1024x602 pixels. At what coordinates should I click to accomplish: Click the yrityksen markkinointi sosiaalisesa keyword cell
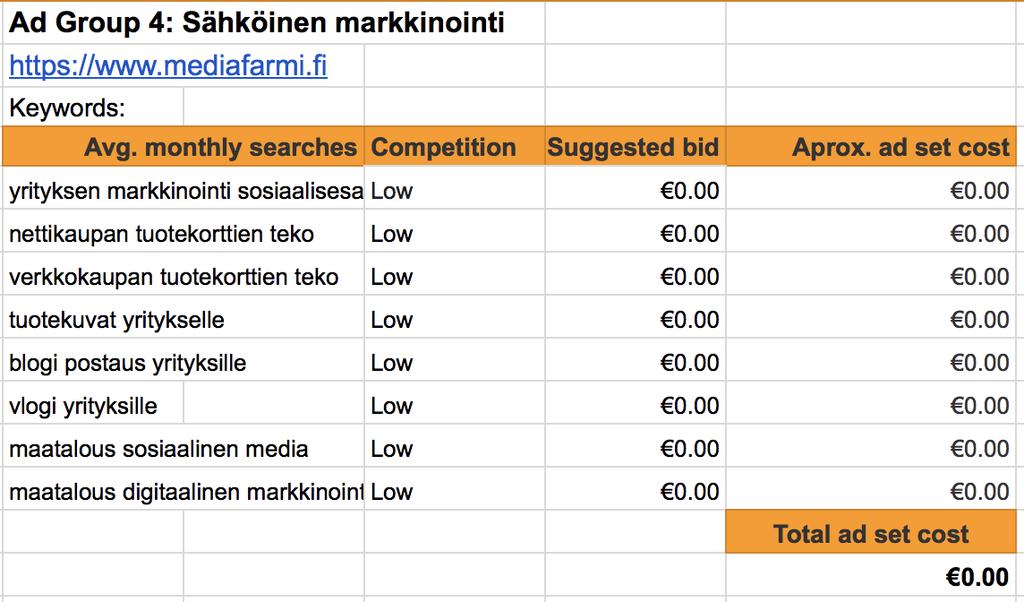click(184, 191)
